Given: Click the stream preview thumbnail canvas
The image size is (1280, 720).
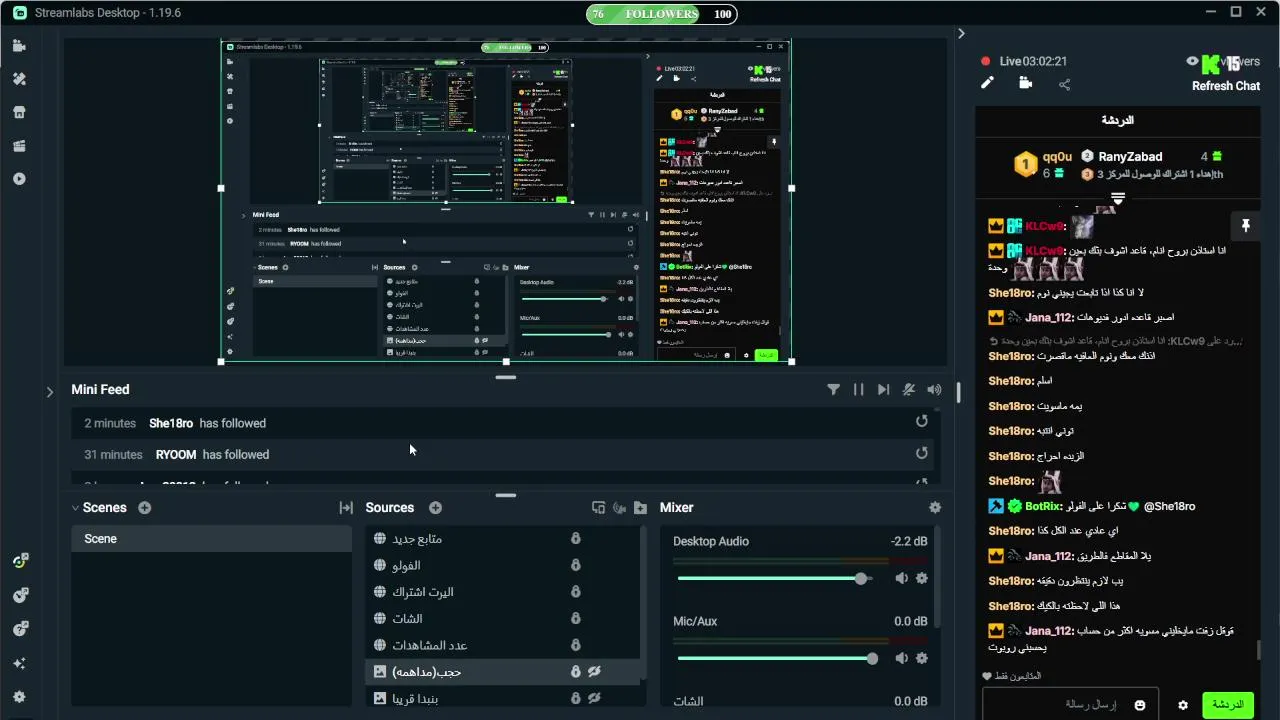Looking at the screenshot, I should (506, 201).
